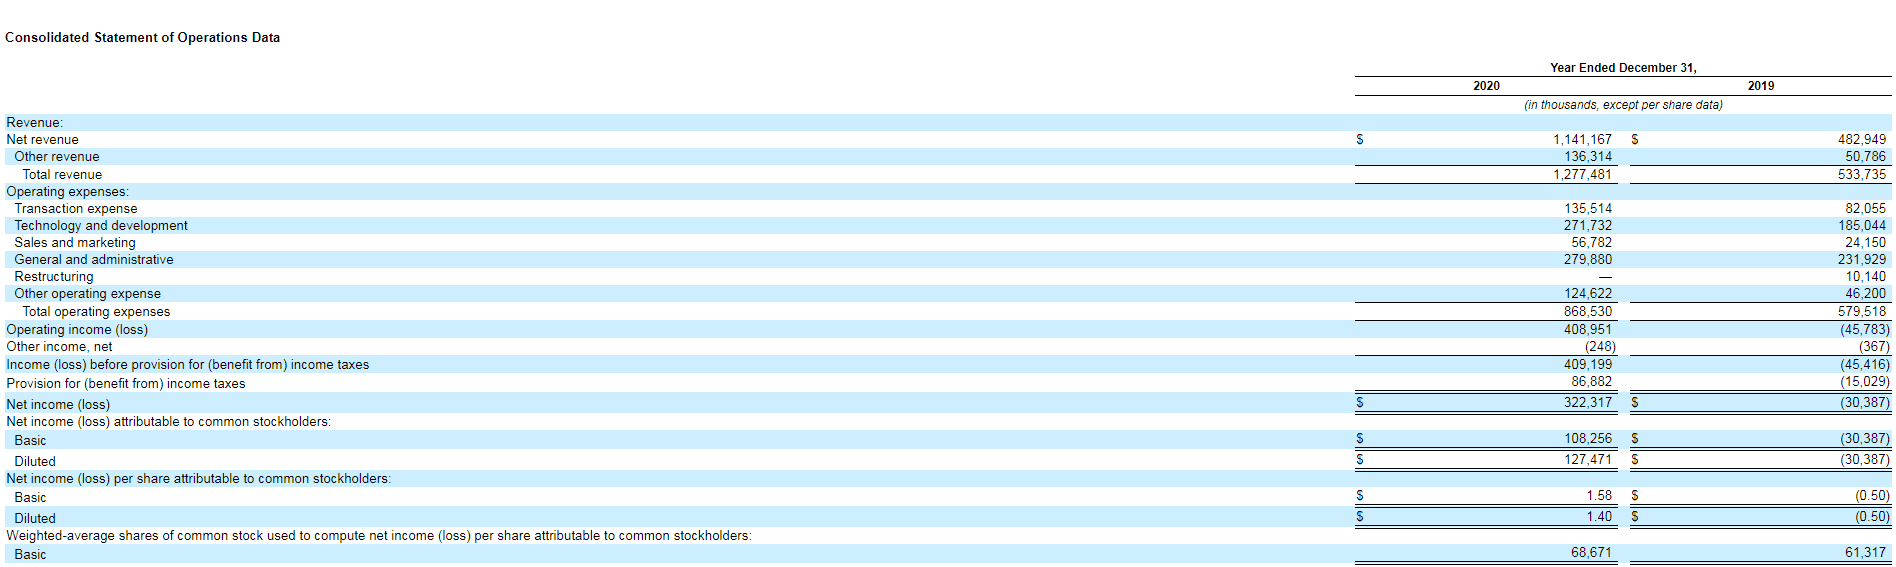This screenshot has width=1896, height=567.
Task: Click the diluted per share value 1.40
Action: pos(1599,517)
